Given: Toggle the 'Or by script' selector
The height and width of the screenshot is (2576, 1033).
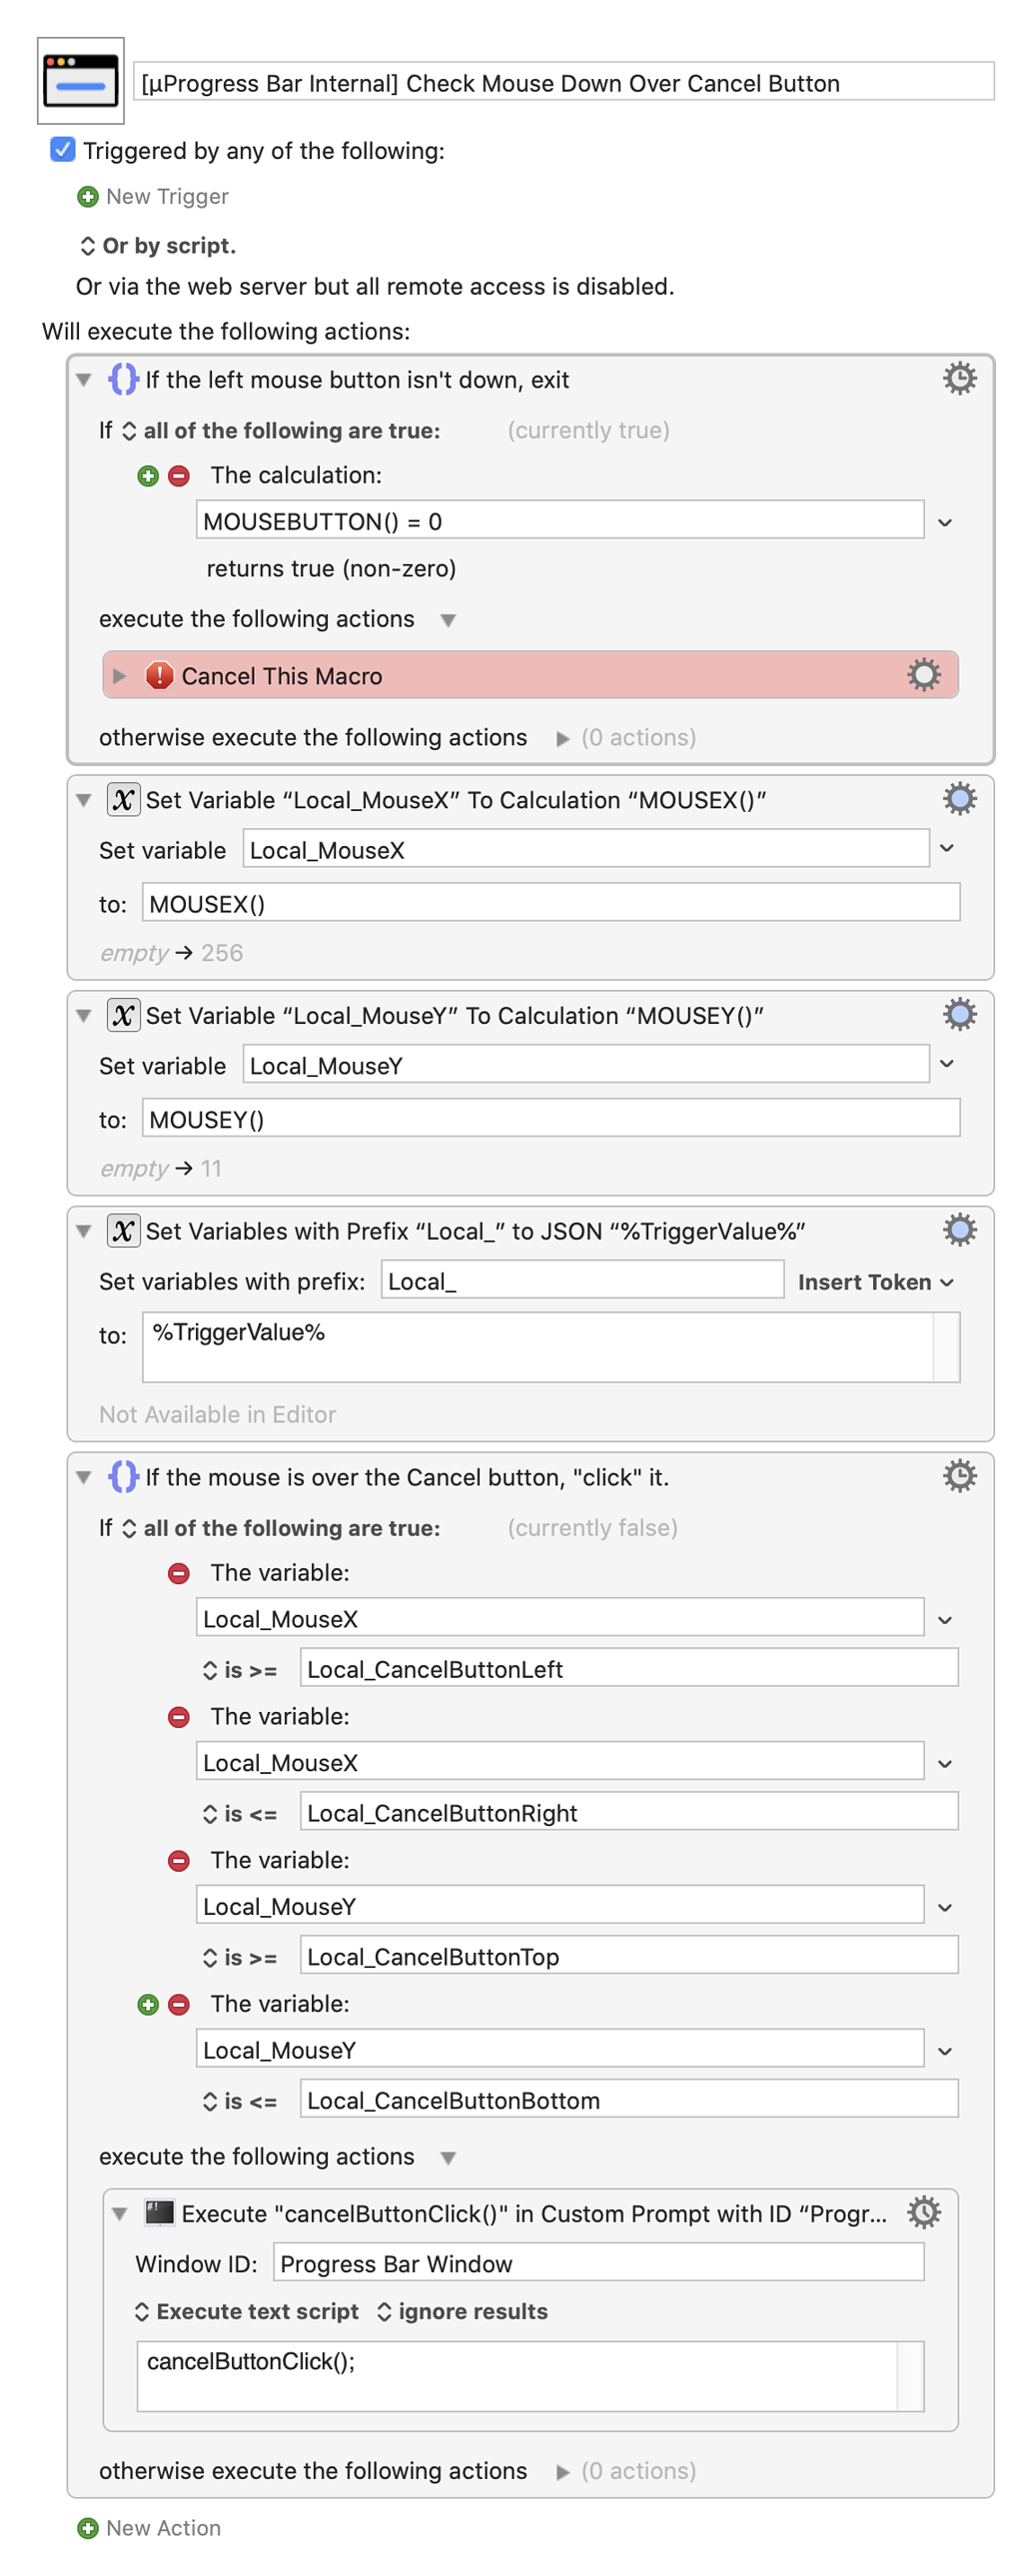Looking at the screenshot, I should coord(157,246).
